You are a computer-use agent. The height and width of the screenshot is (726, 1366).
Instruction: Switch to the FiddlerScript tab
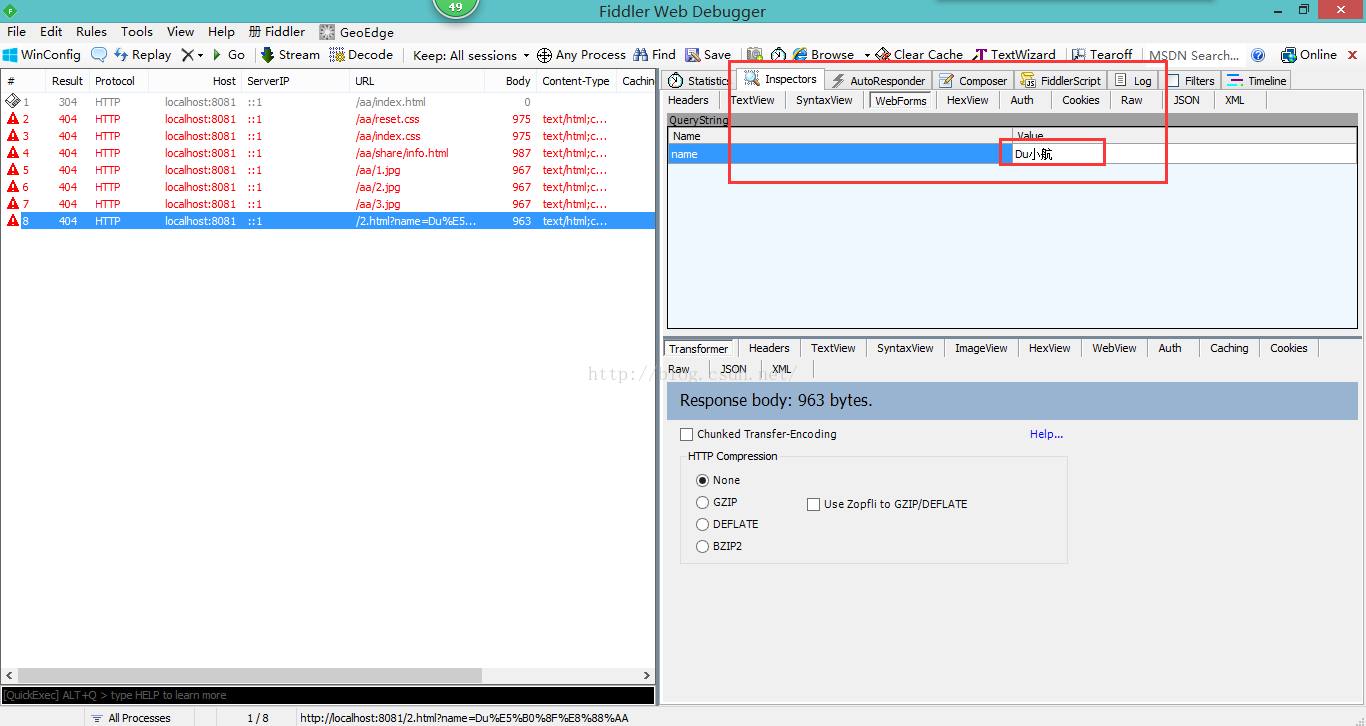click(1060, 80)
